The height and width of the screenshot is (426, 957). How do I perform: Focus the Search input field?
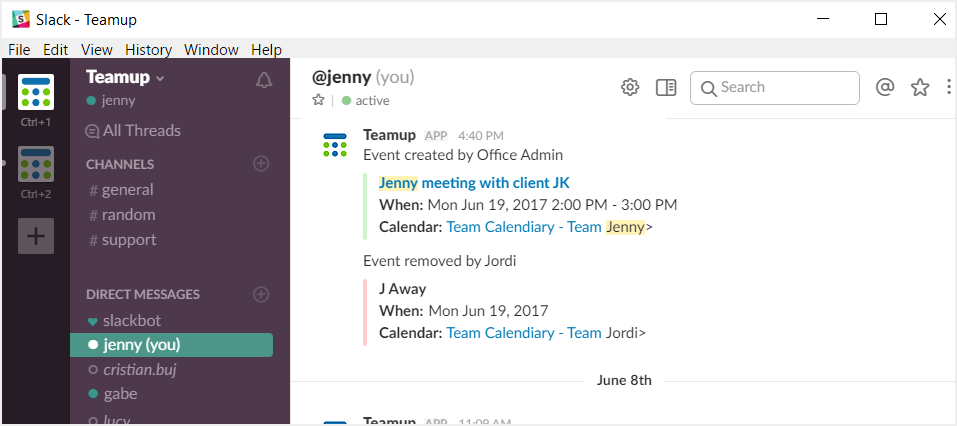[x=775, y=88]
